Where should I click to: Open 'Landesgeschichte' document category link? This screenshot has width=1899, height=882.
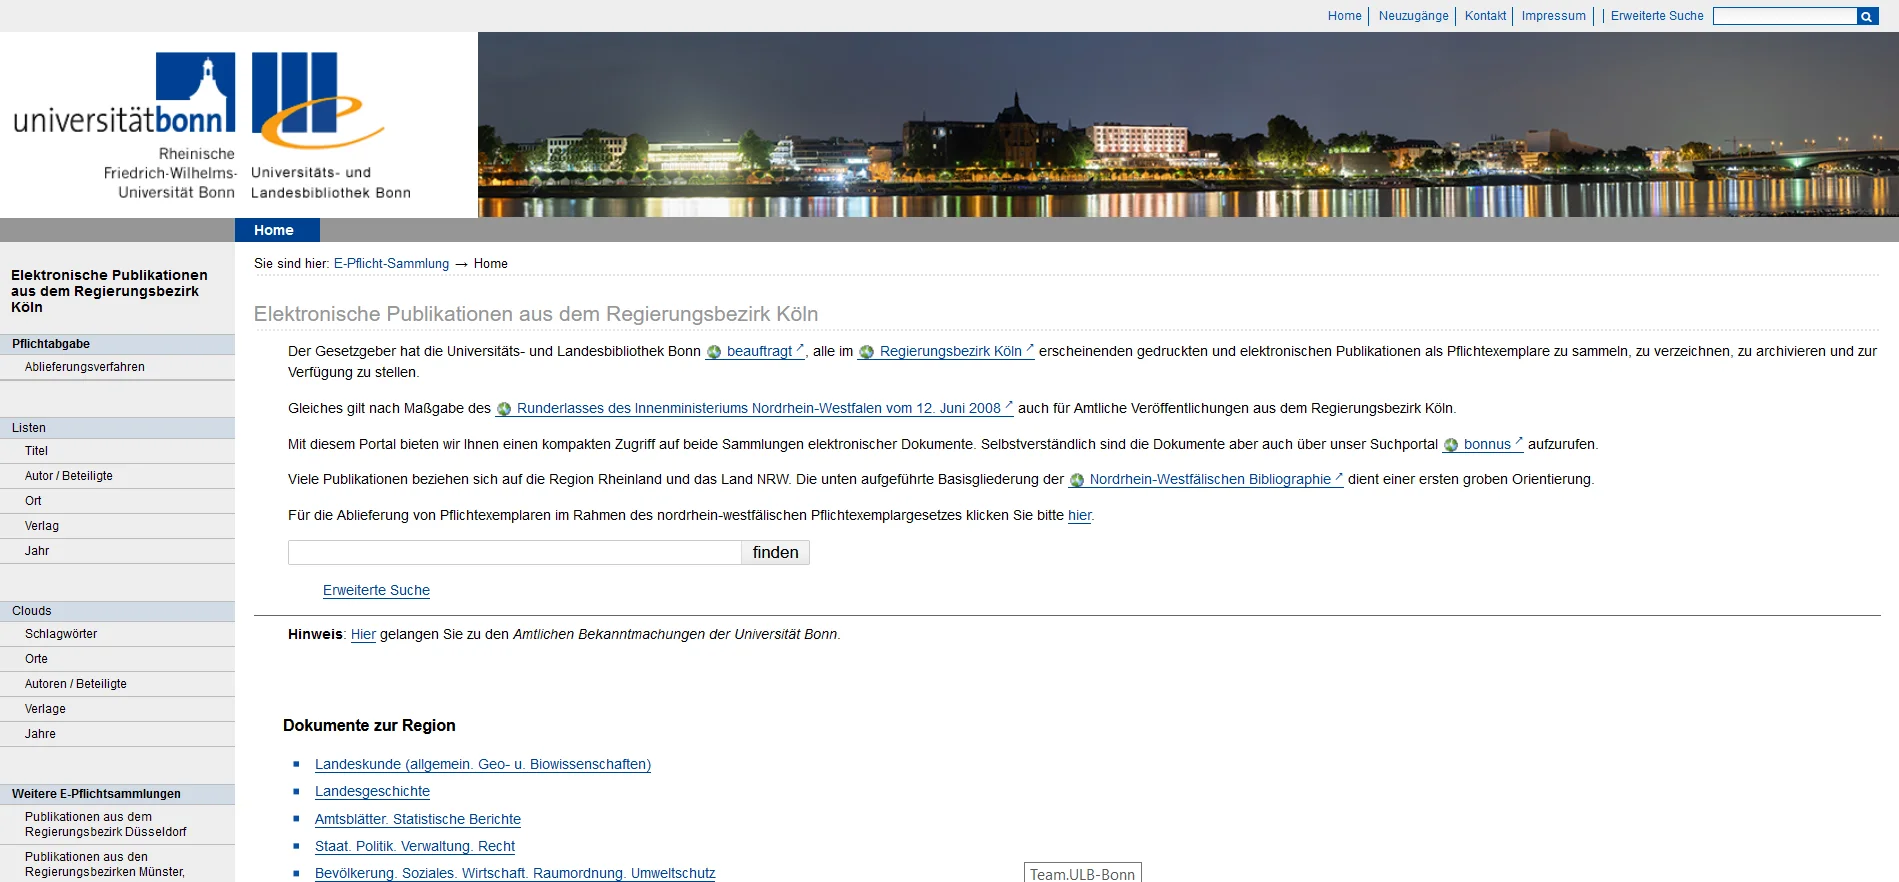coord(372,792)
